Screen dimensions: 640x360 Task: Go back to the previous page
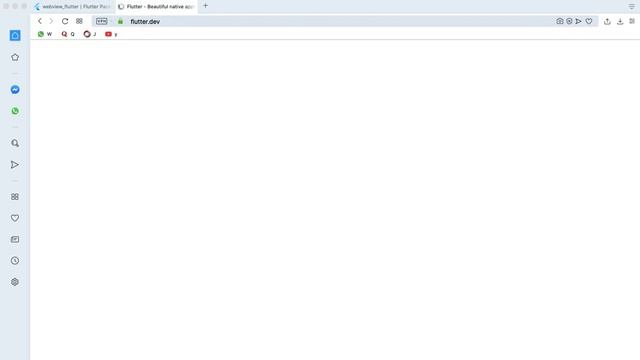coord(40,21)
